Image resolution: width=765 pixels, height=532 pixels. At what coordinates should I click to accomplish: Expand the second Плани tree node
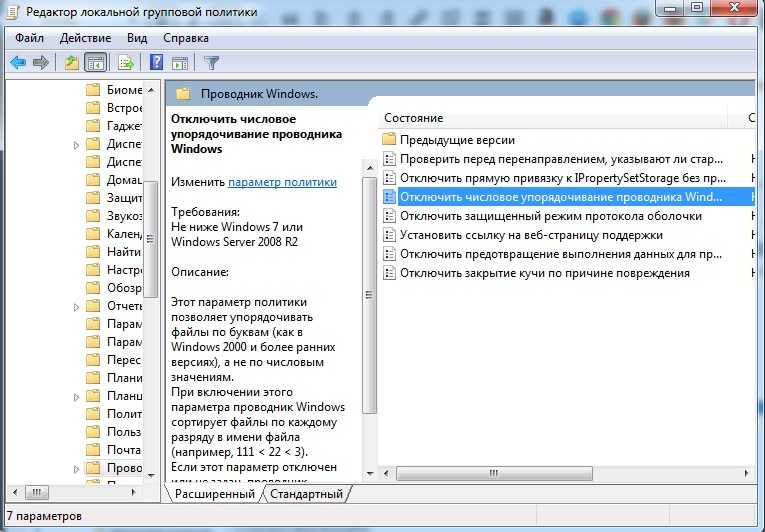[x=76, y=396]
